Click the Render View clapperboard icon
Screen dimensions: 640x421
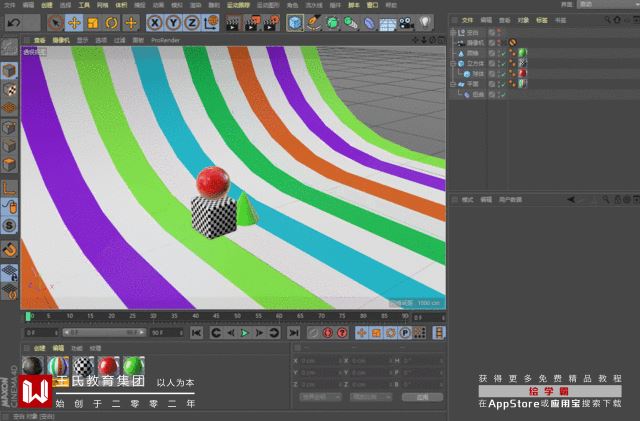click(233, 23)
